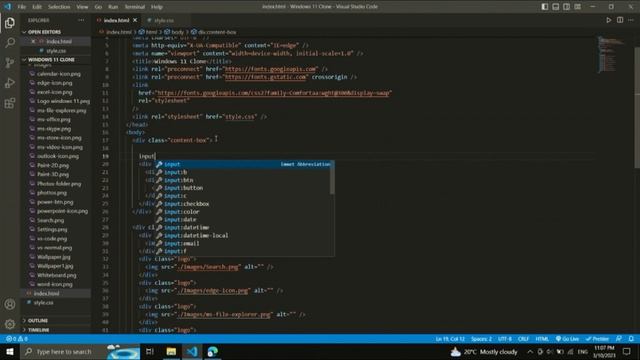640x360 pixels.
Task: Open Customize Layout icon
Action: 578,7
